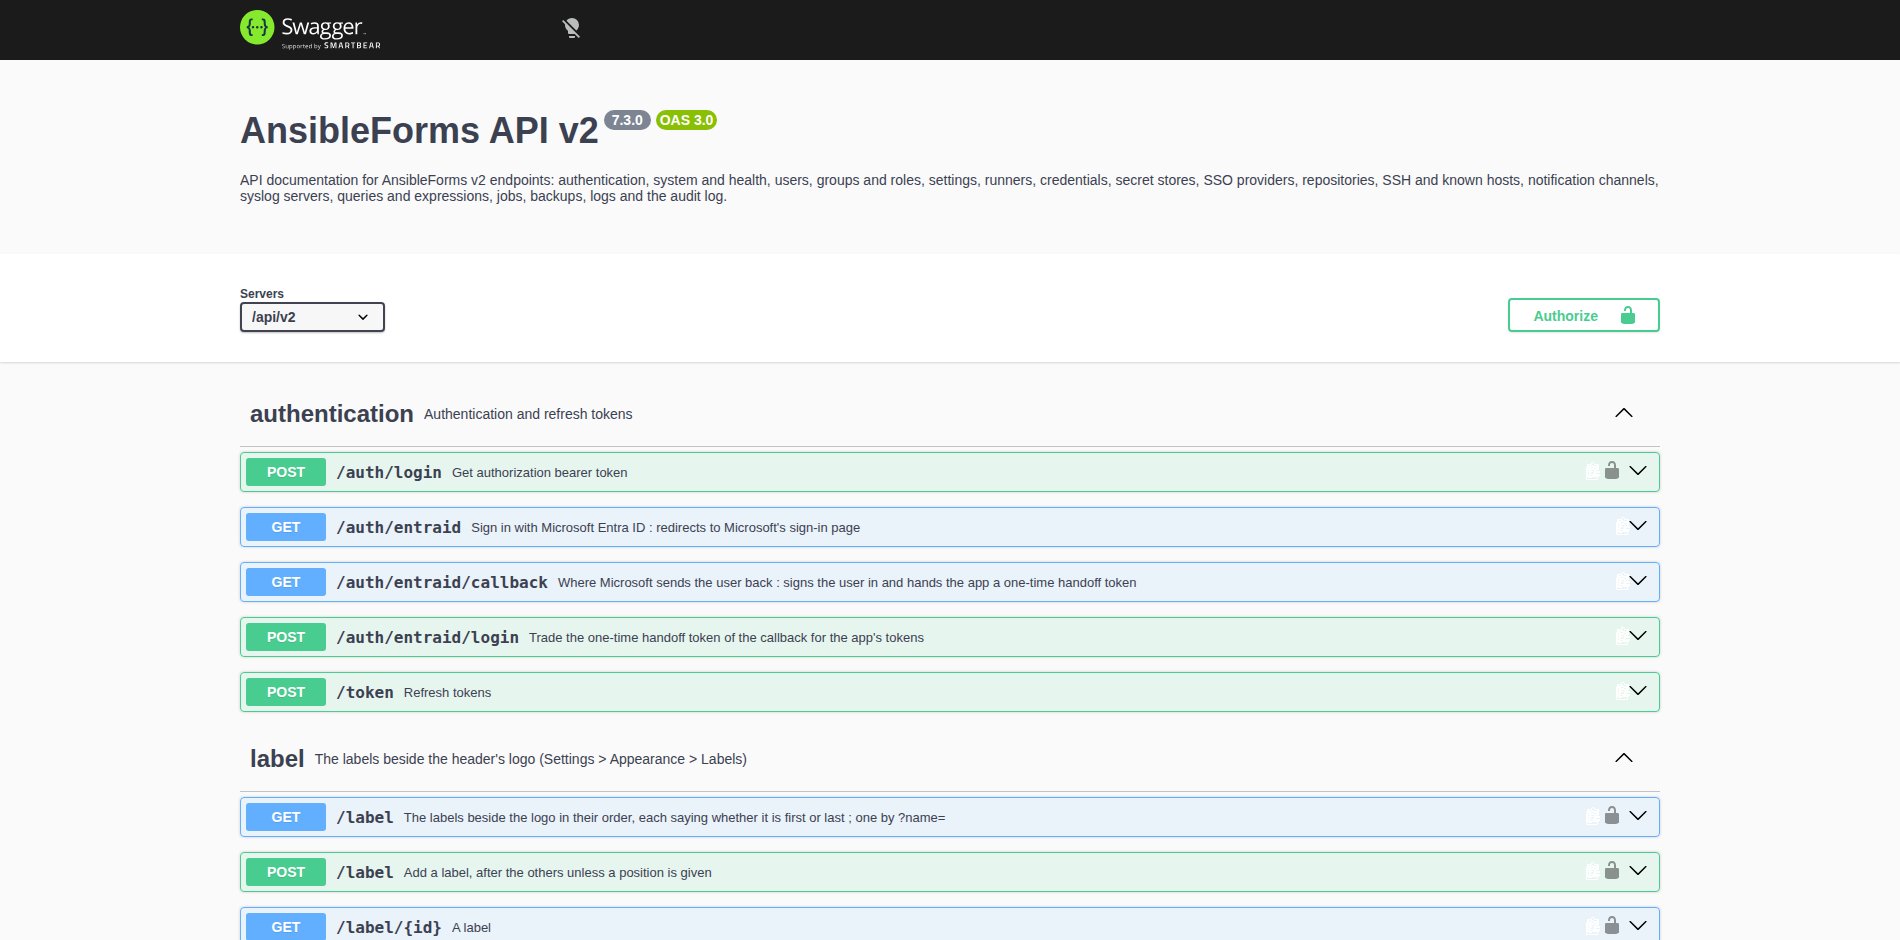Click the "Refresh tokens" description text
1900x940 pixels.
pyautogui.click(x=447, y=692)
